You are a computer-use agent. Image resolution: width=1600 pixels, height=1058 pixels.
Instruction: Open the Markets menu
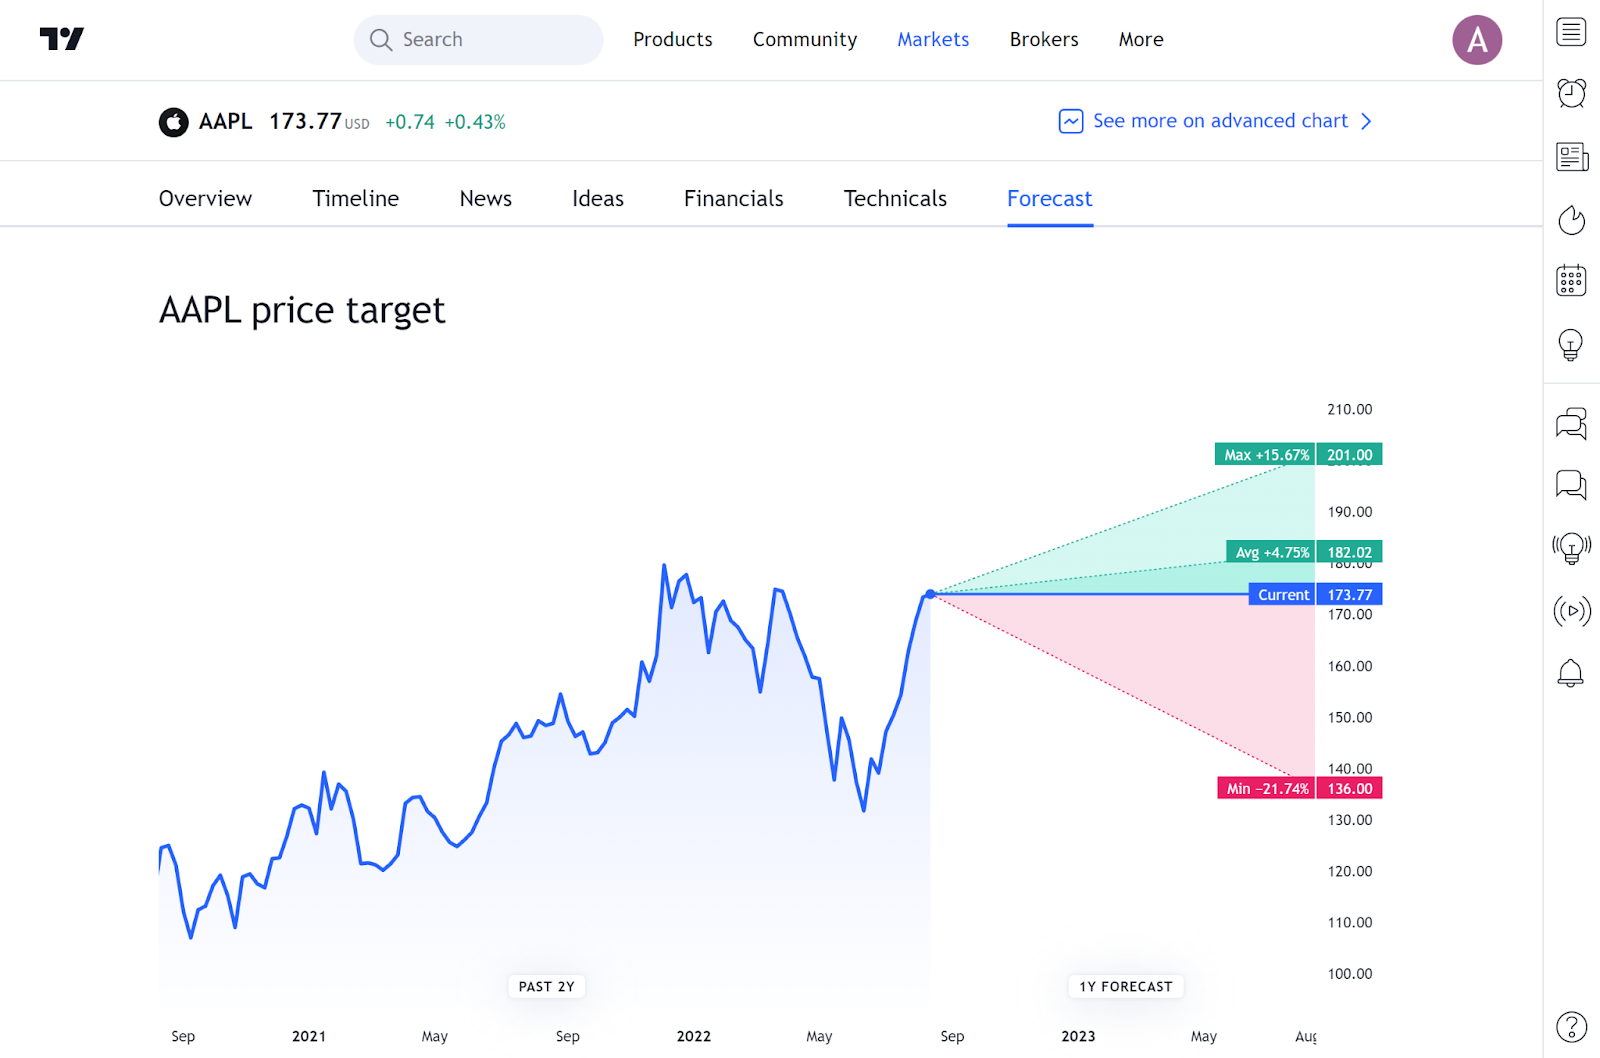tap(933, 39)
